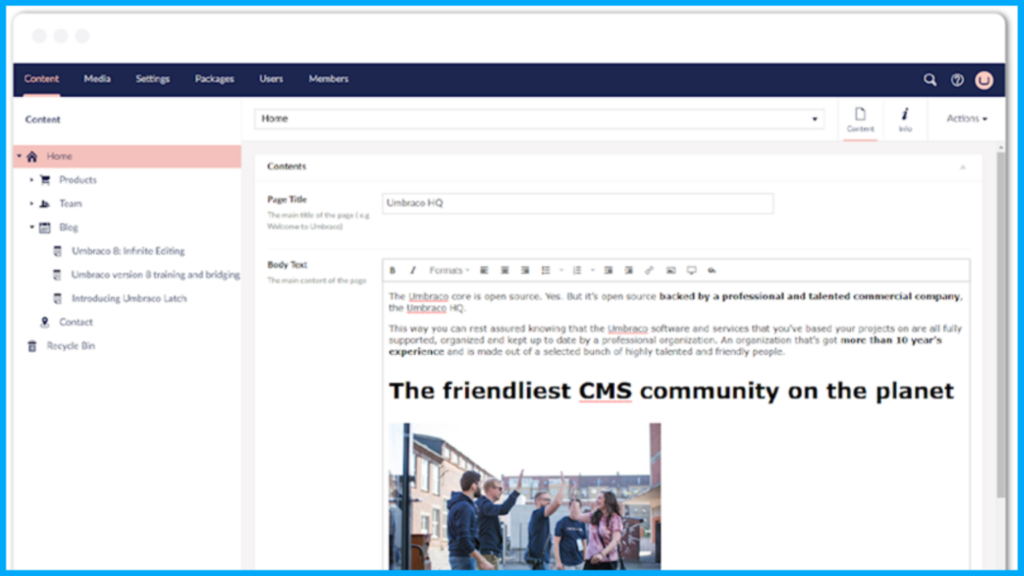Viewport: 1024px width, 576px height.
Task: Open the Contact page in tree
Action: pyautogui.click(x=75, y=322)
